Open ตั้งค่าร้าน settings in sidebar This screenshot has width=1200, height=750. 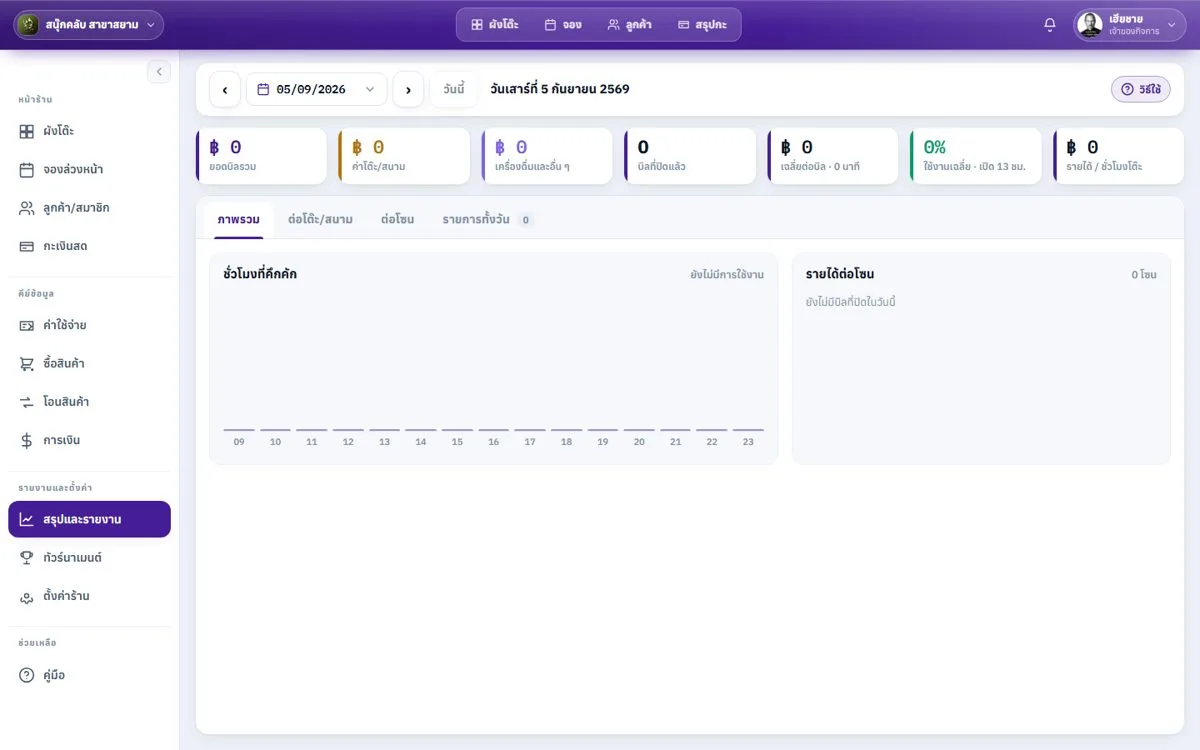89,596
